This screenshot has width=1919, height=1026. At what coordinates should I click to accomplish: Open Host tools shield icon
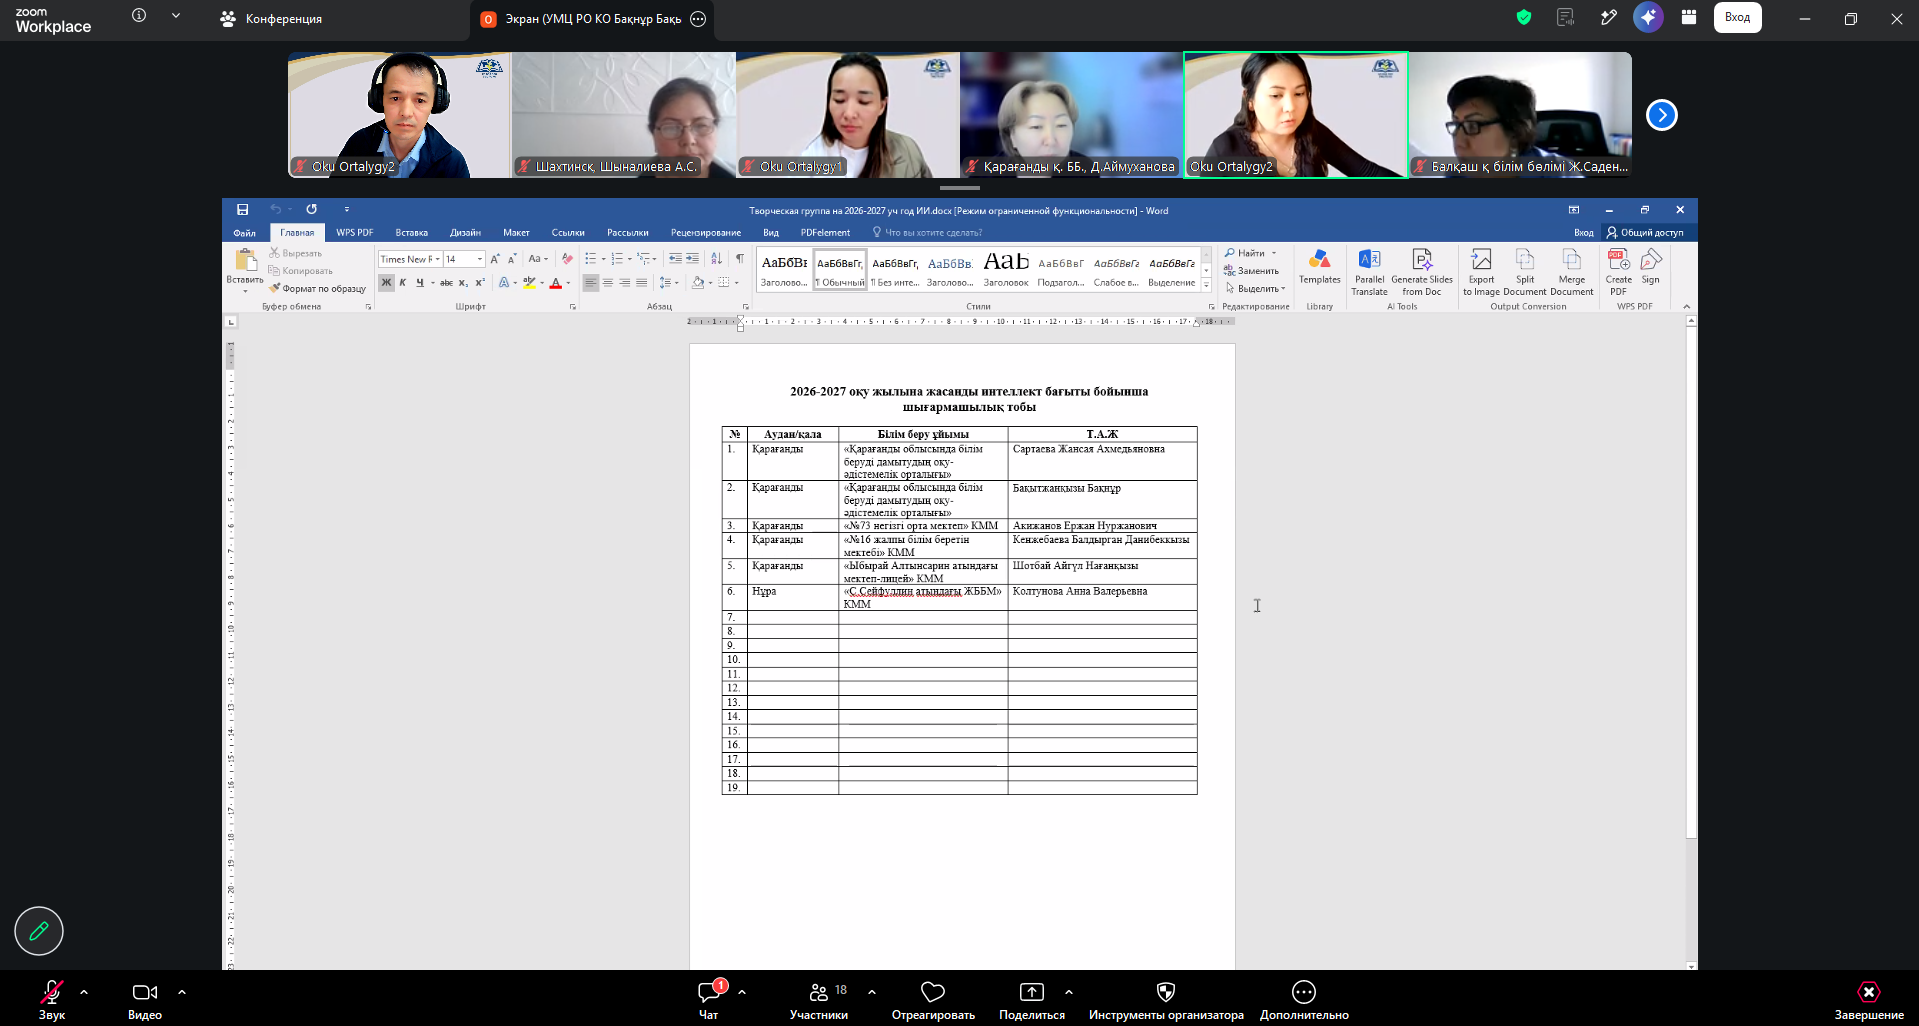click(1166, 992)
